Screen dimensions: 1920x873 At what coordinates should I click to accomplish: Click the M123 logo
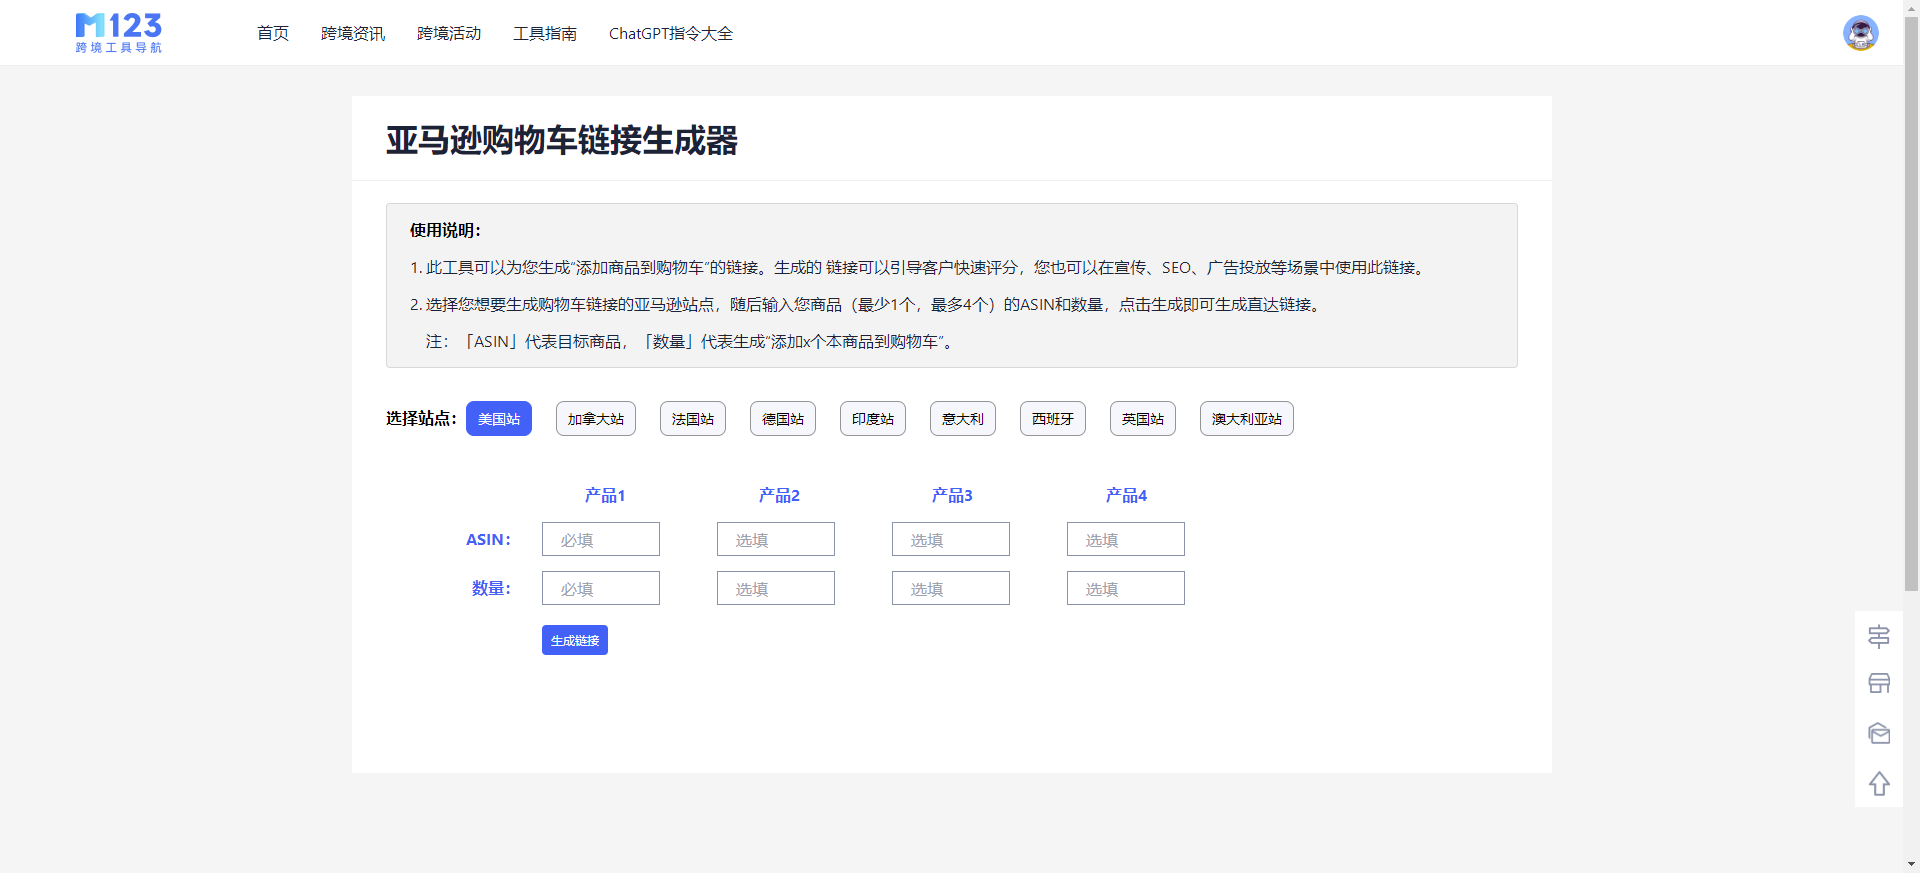coord(119,33)
